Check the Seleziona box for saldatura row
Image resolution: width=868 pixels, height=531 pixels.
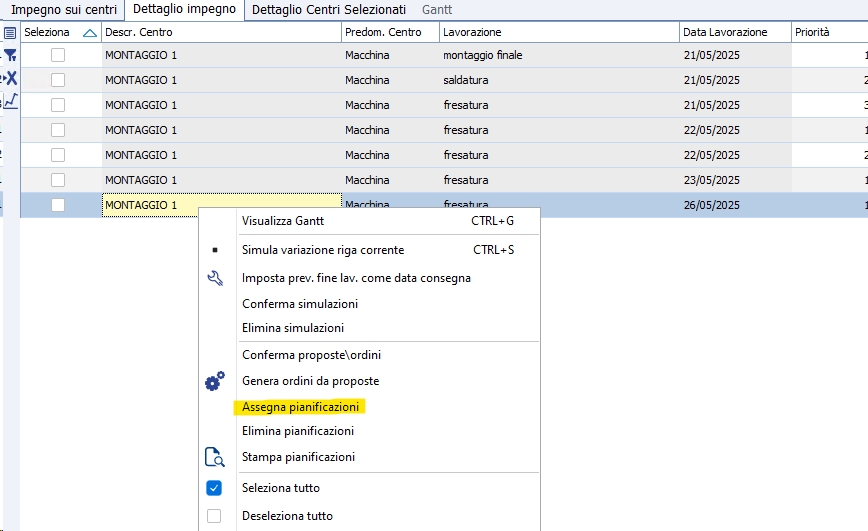[58, 80]
